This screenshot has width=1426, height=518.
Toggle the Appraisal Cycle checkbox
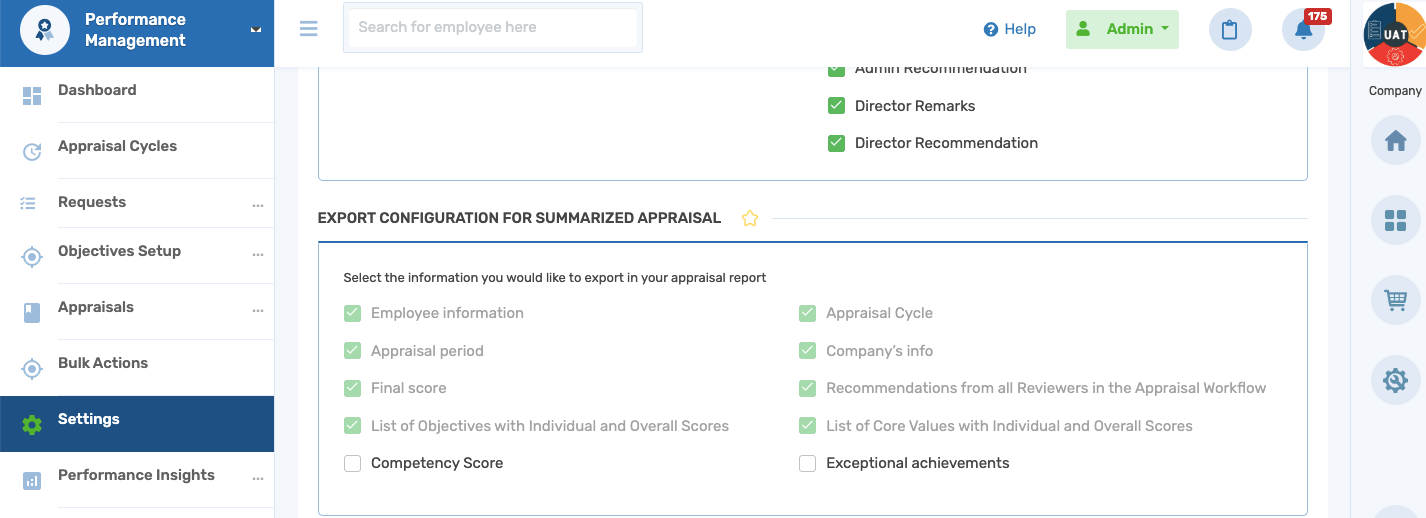pos(807,313)
